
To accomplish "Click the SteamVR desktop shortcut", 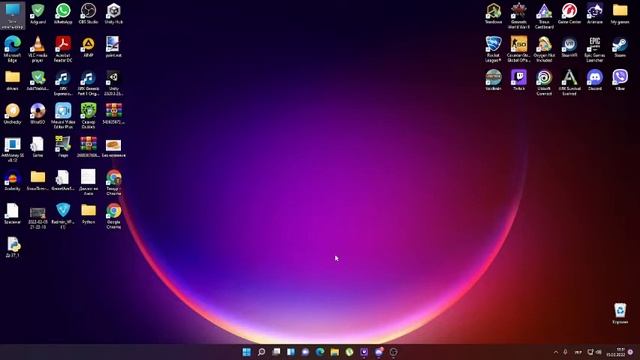I will click(569, 47).
